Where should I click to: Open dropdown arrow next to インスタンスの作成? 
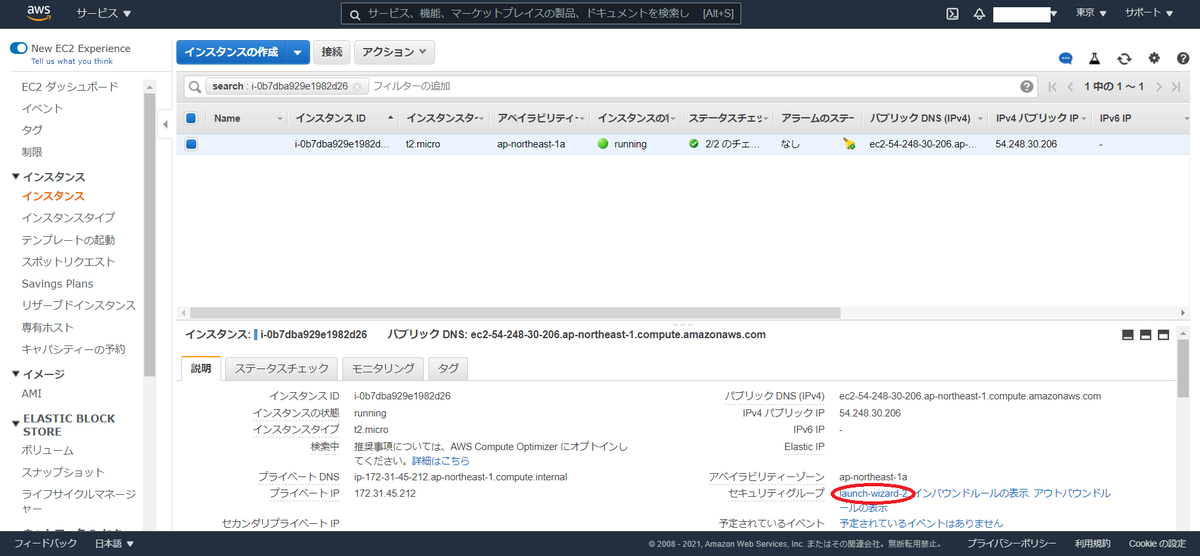click(297, 52)
